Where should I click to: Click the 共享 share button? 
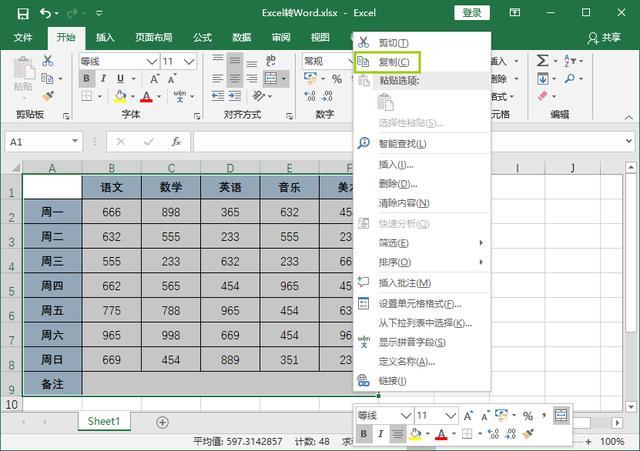tap(604, 38)
